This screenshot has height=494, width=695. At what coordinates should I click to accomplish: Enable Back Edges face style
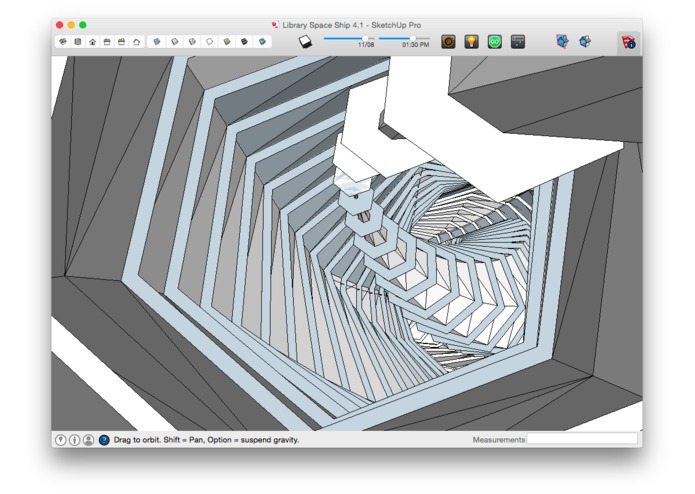tap(174, 42)
